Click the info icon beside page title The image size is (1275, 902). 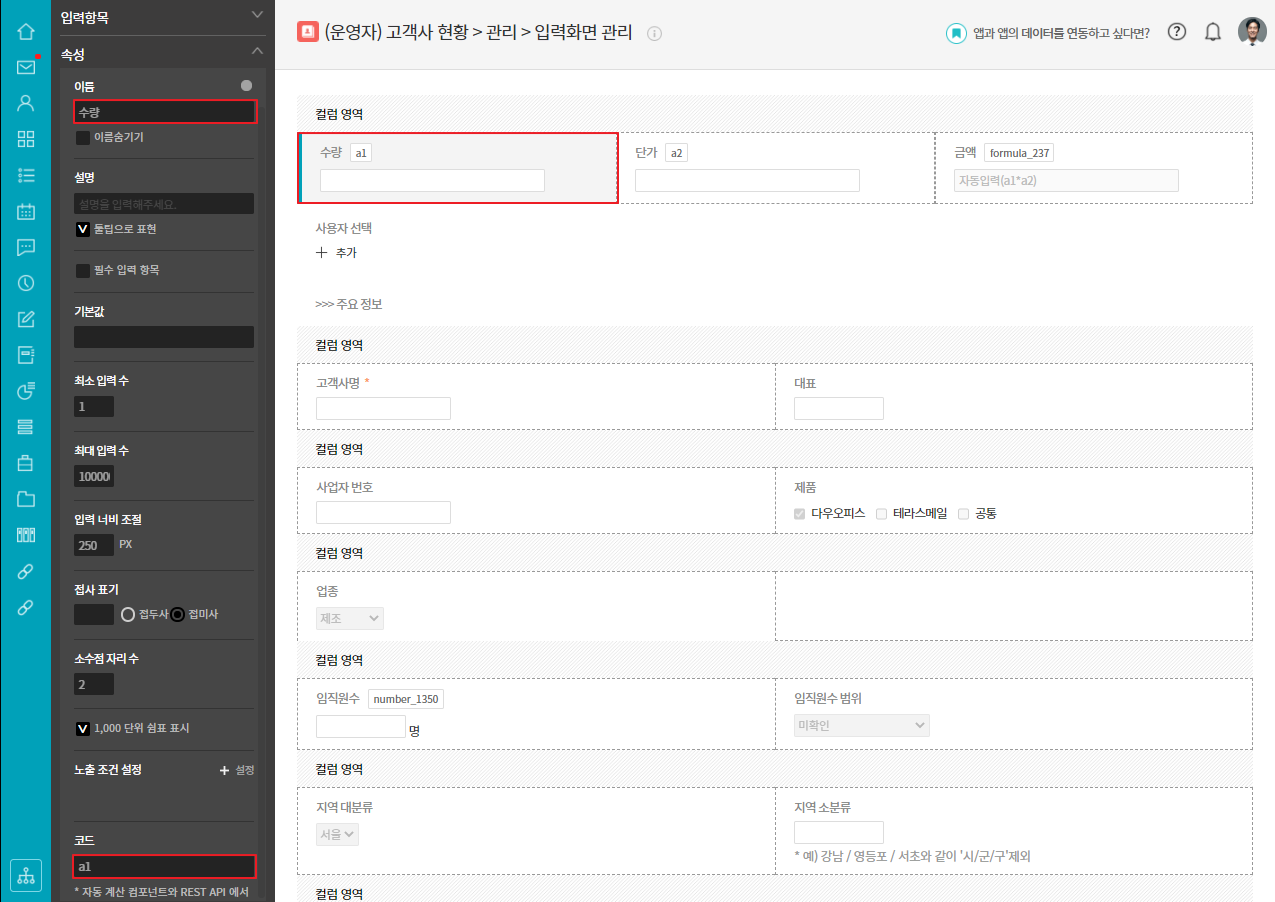(x=655, y=33)
